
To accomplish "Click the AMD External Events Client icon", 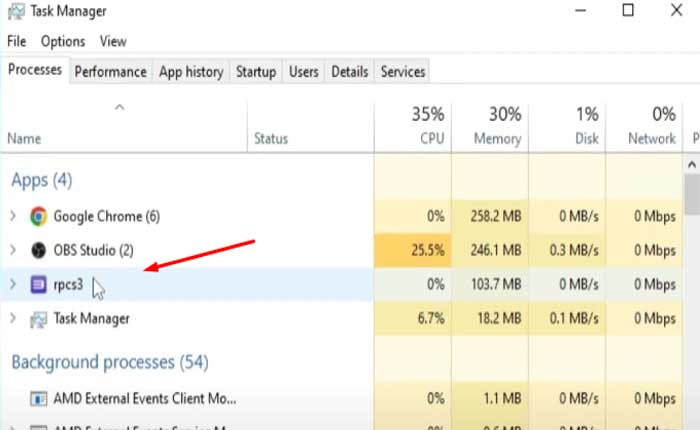I will point(39,399).
